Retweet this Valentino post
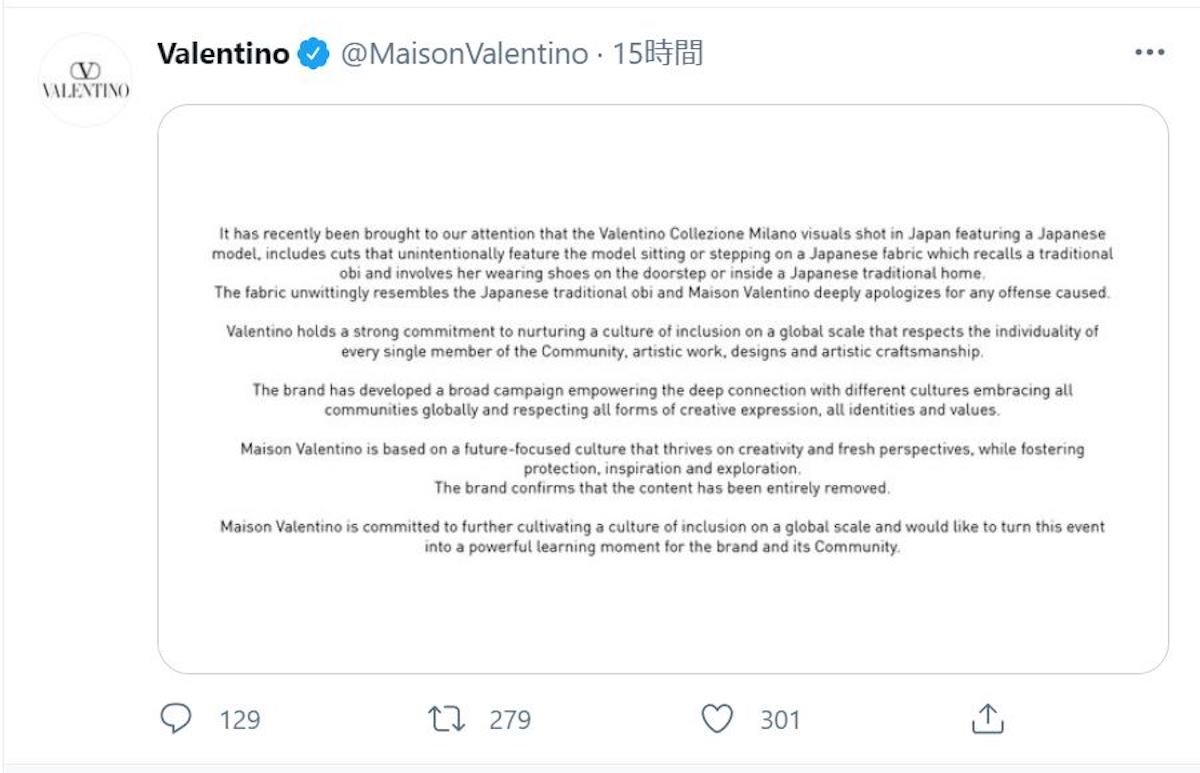The image size is (1200, 773). tap(447, 718)
